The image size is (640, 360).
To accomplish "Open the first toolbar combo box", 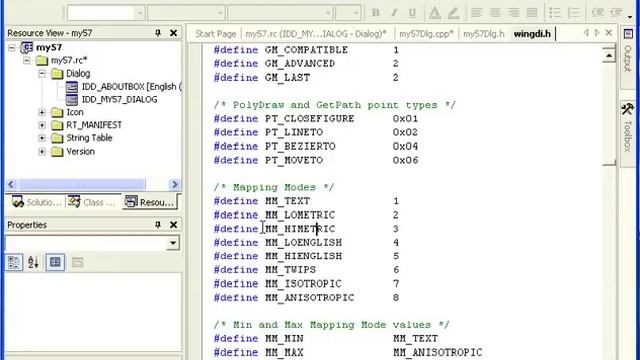I will click(140, 13).
